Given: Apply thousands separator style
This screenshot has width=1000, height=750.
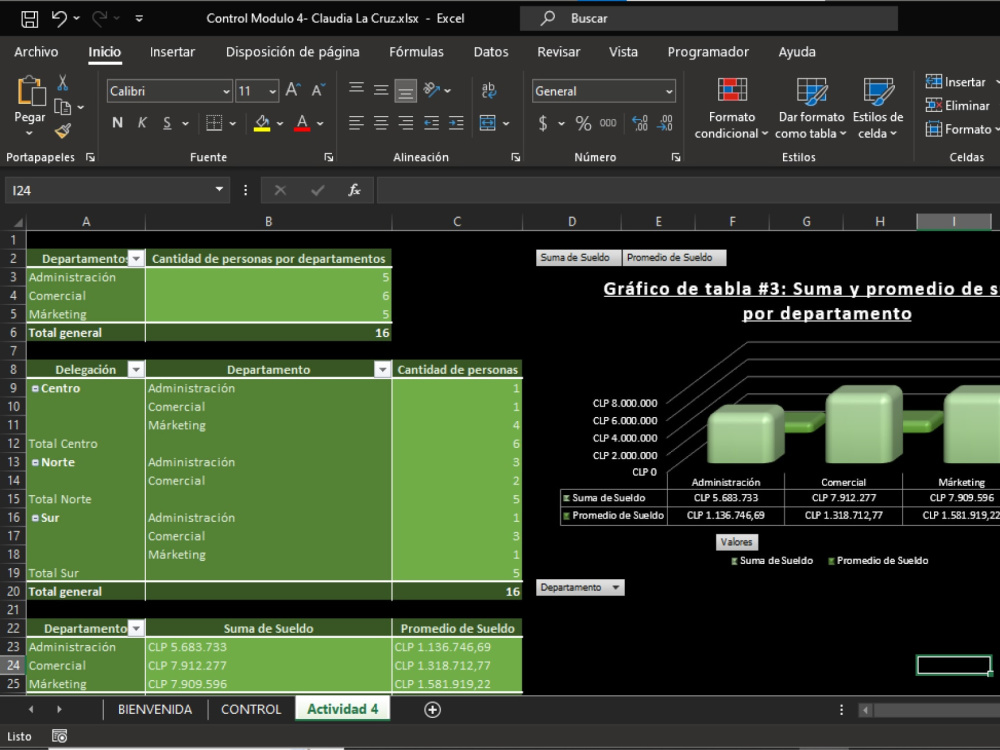Looking at the screenshot, I should click(x=608, y=123).
